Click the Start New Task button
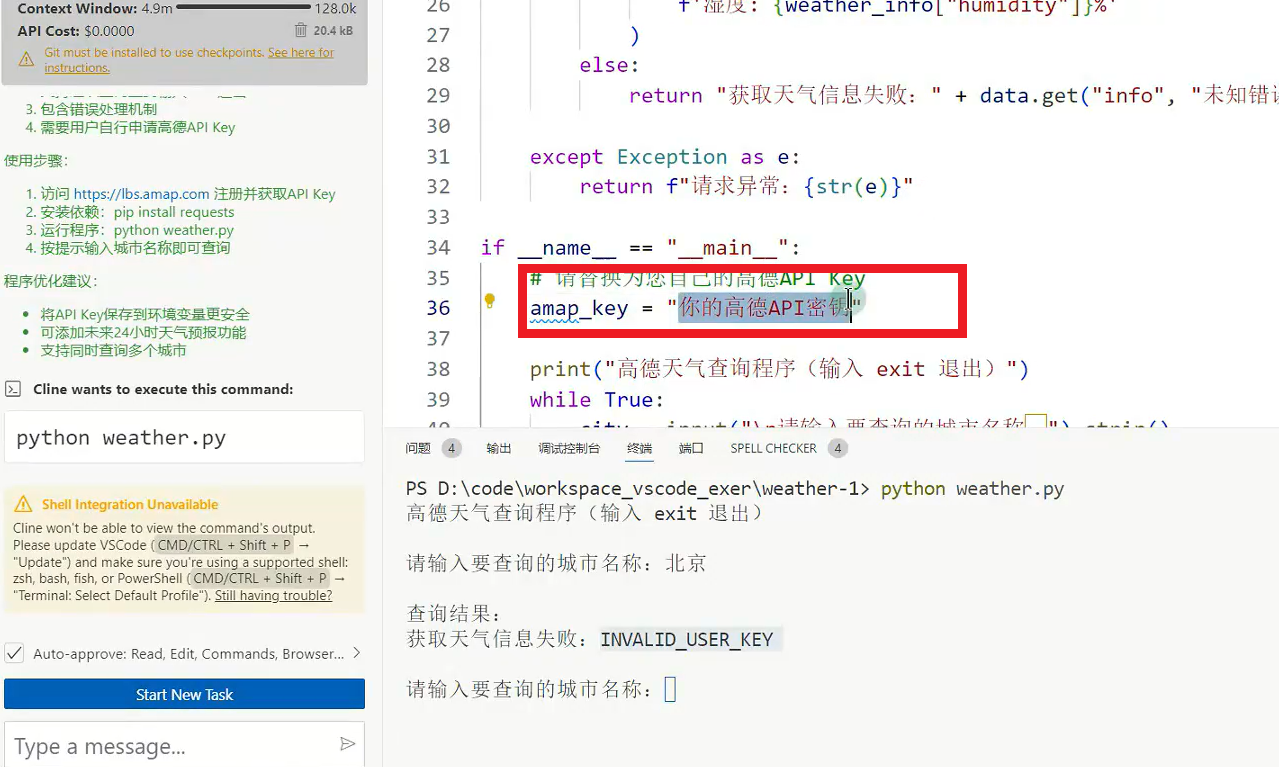The width and height of the screenshot is (1279, 767). click(184, 694)
